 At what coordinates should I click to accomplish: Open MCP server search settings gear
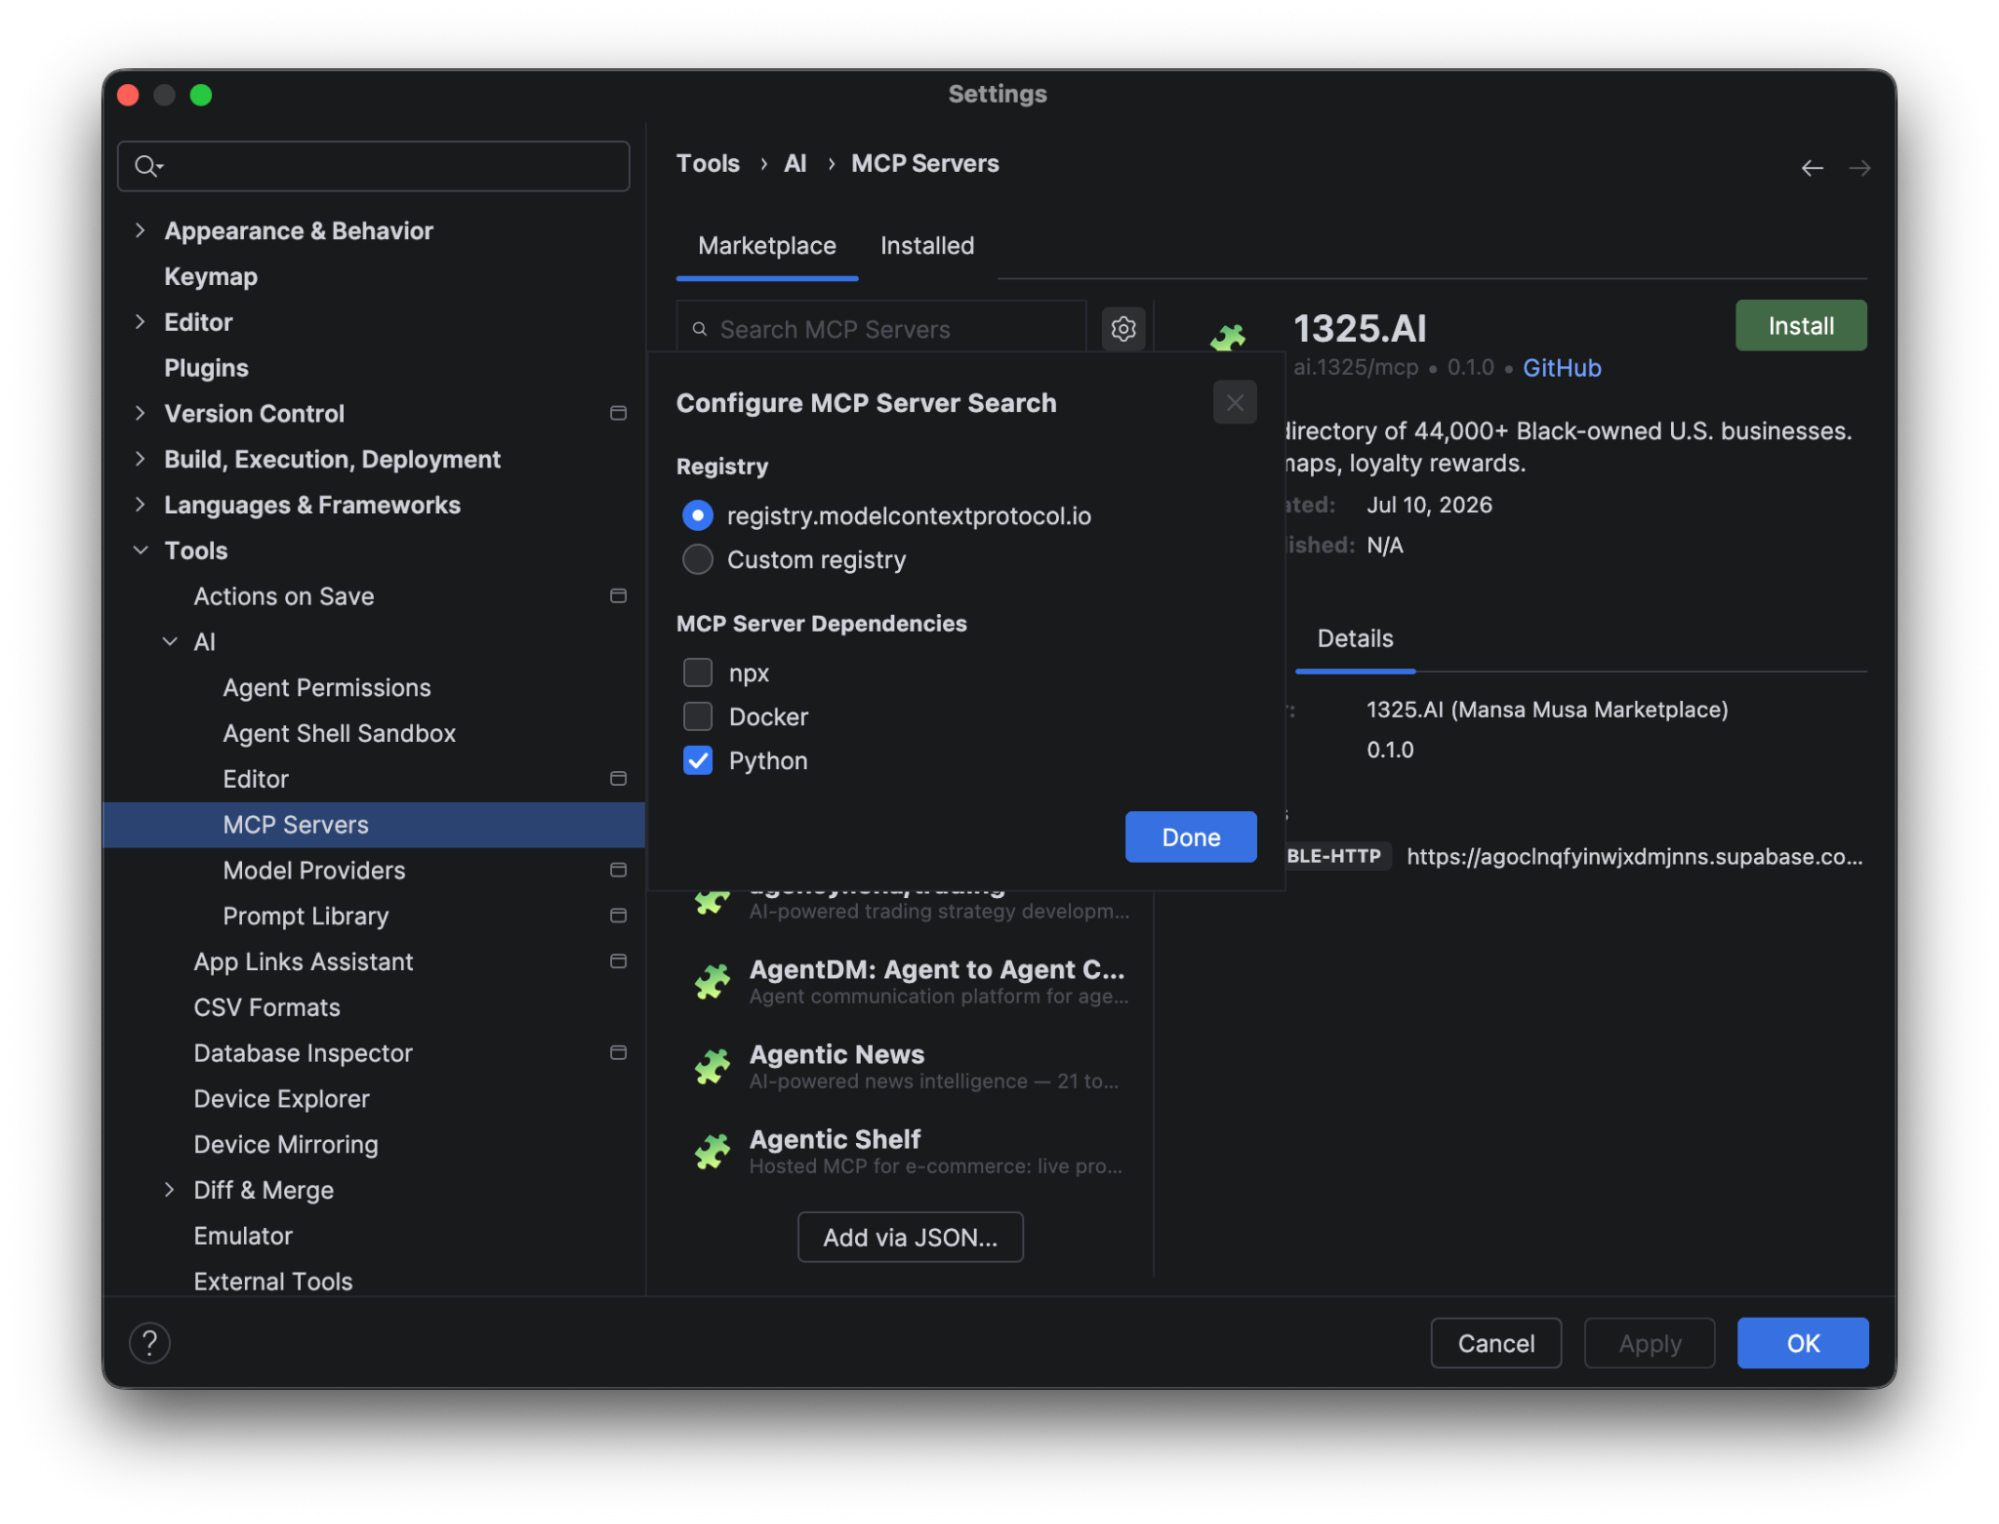tap(1123, 329)
